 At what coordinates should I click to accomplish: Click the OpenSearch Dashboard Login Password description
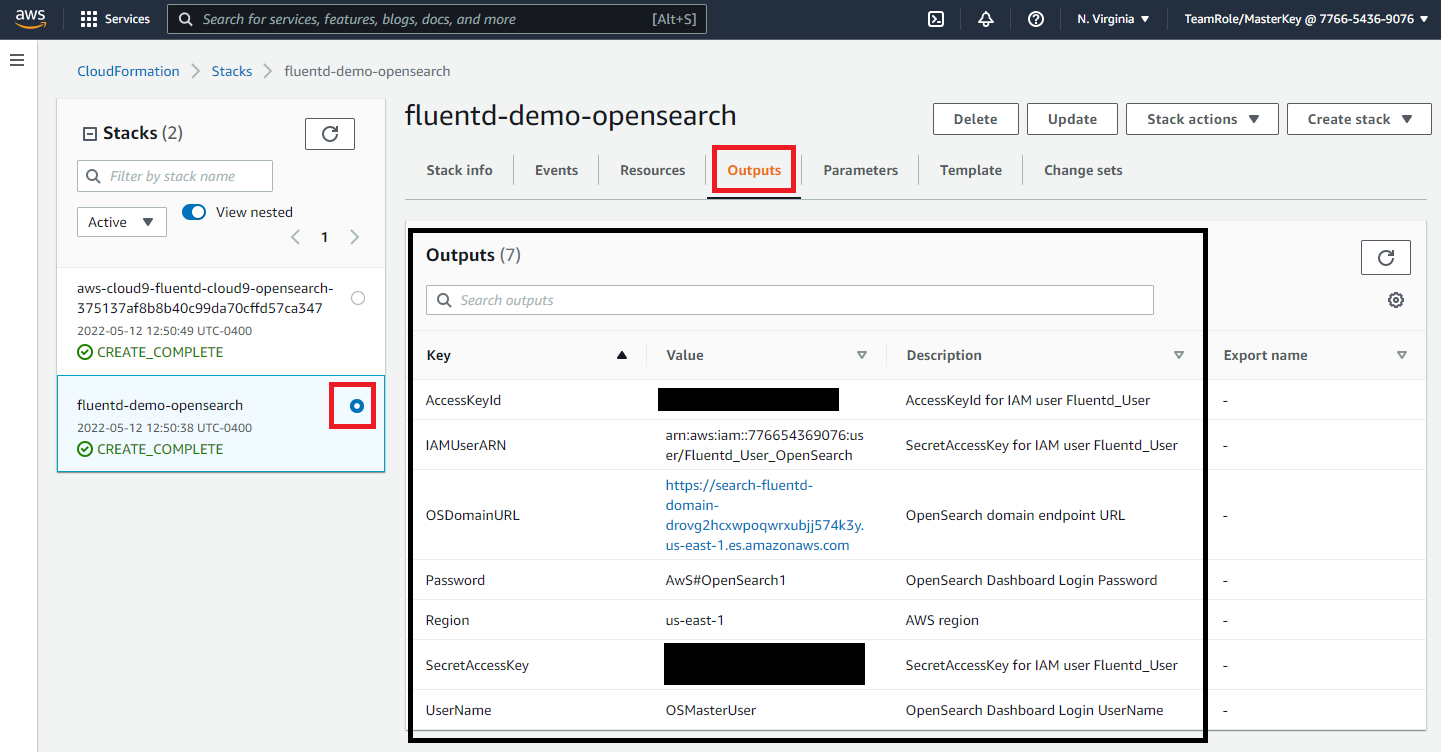tap(1031, 580)
